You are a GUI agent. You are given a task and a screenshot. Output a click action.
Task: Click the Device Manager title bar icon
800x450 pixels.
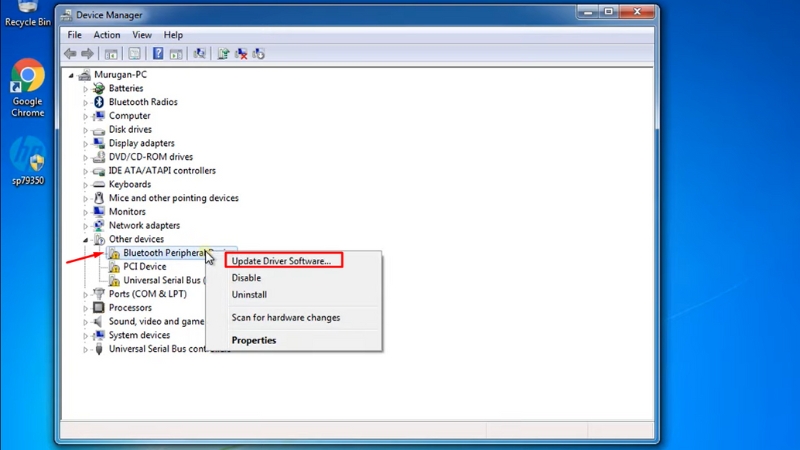coord(66,15)
